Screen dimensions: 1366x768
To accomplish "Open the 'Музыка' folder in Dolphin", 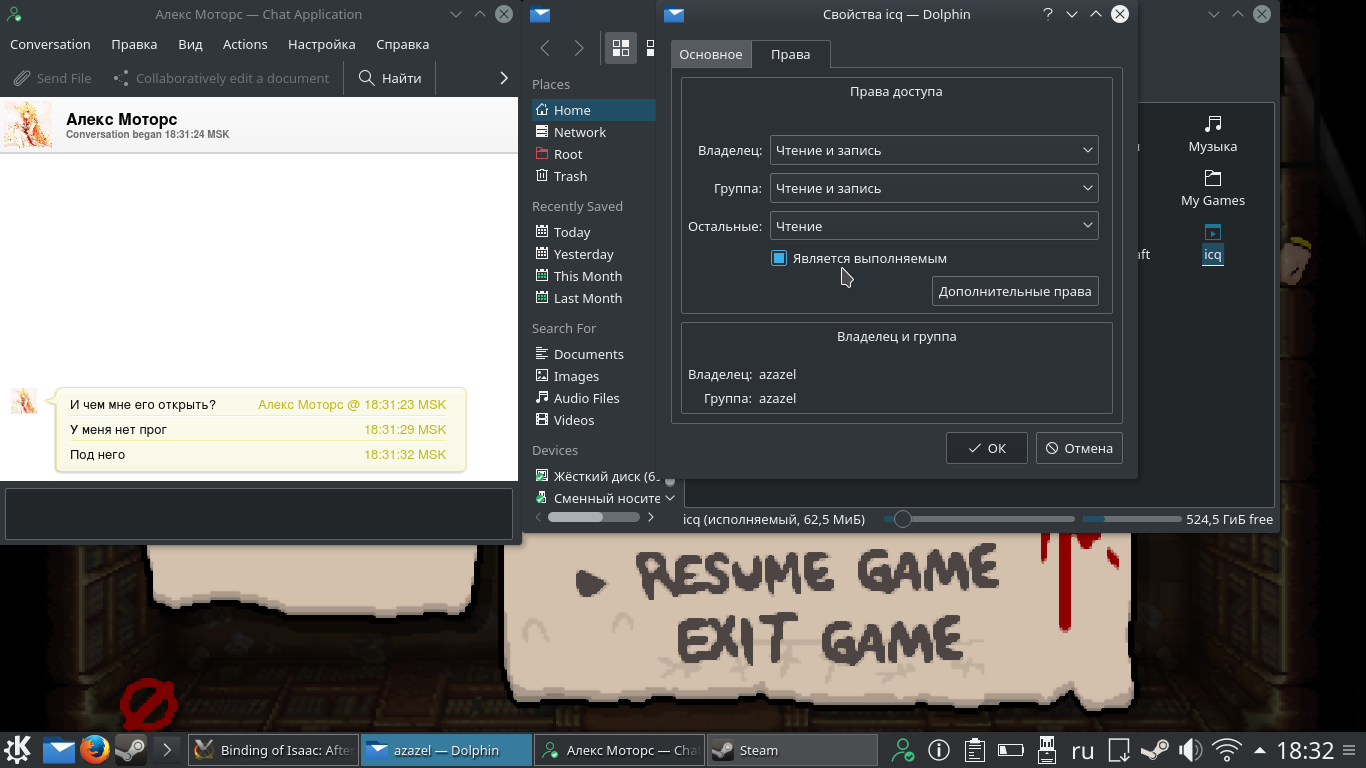I will click(x=1213, y=134).
